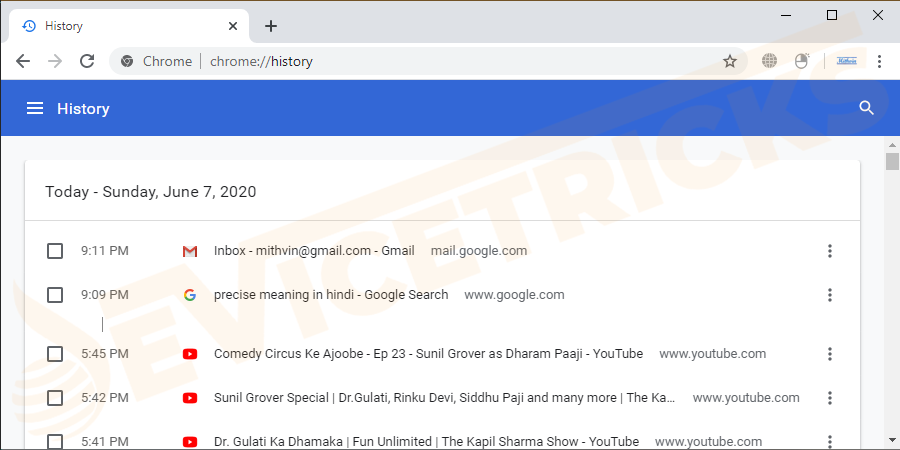900x450 pixels.
Task: Open Dr. Gulati Ka Dhamaka YouTube link
Action: [x=426, y=442]
